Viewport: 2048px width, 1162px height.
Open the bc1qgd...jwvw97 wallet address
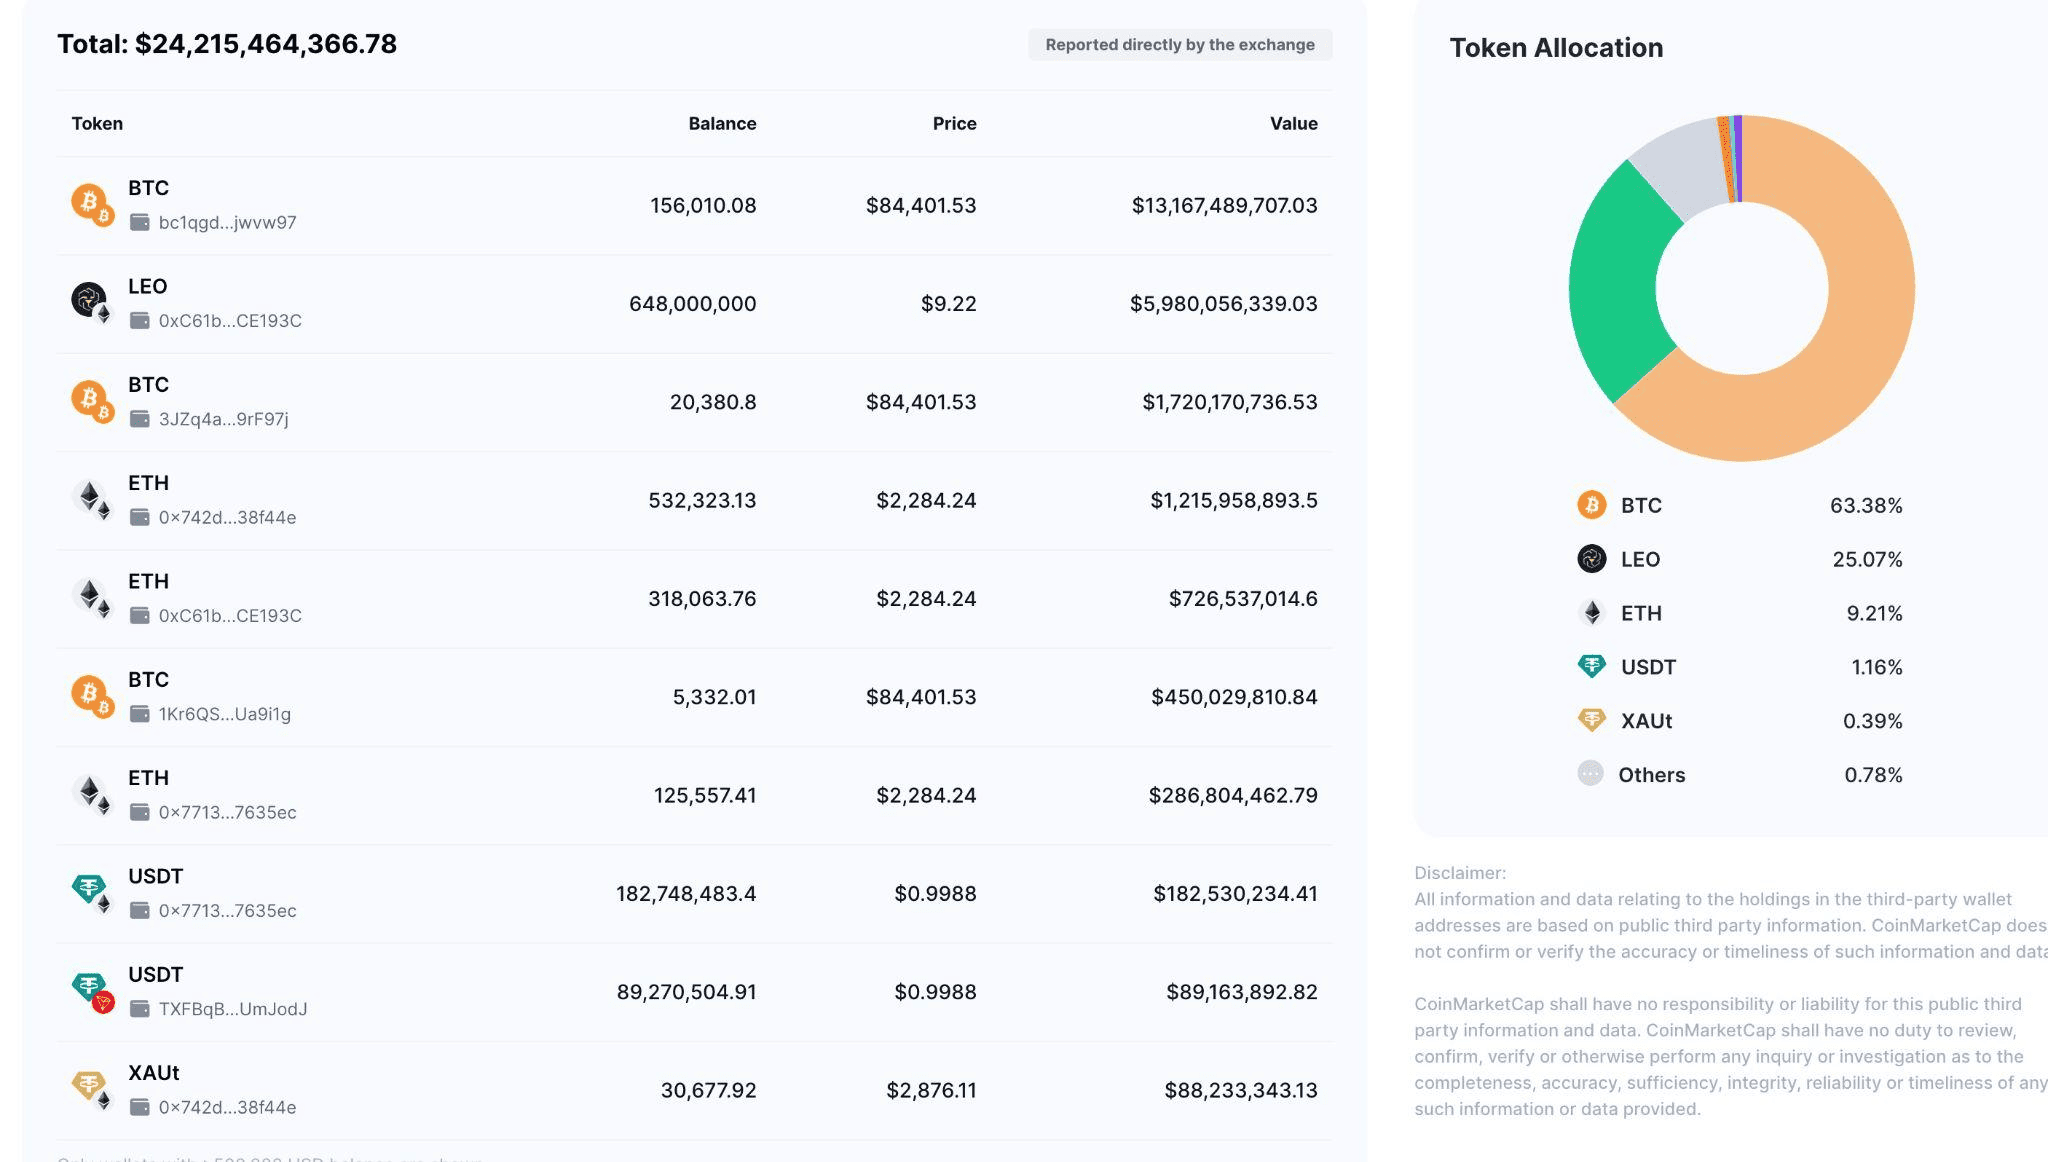point(227,223)
